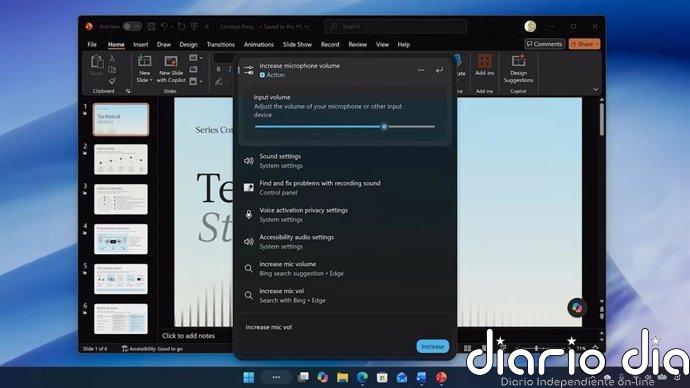The image size is (690, 388).
Task: Switch to the Design tab
Action: [x=188, y=44]
